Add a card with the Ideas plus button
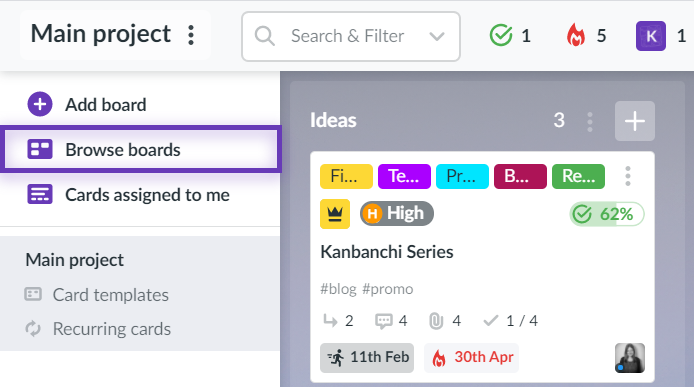This screenshot has width=694, height=387. [x=635, y=121]
